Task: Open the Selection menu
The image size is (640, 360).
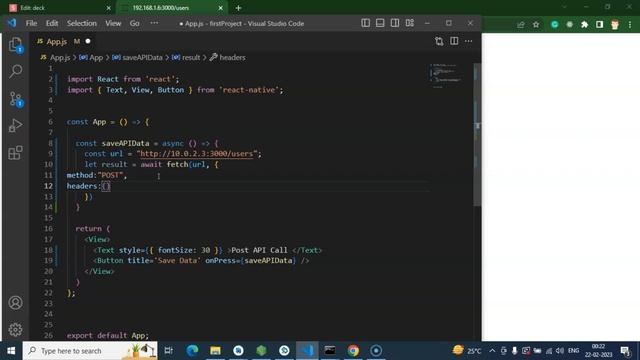Action: pos(82,23)
